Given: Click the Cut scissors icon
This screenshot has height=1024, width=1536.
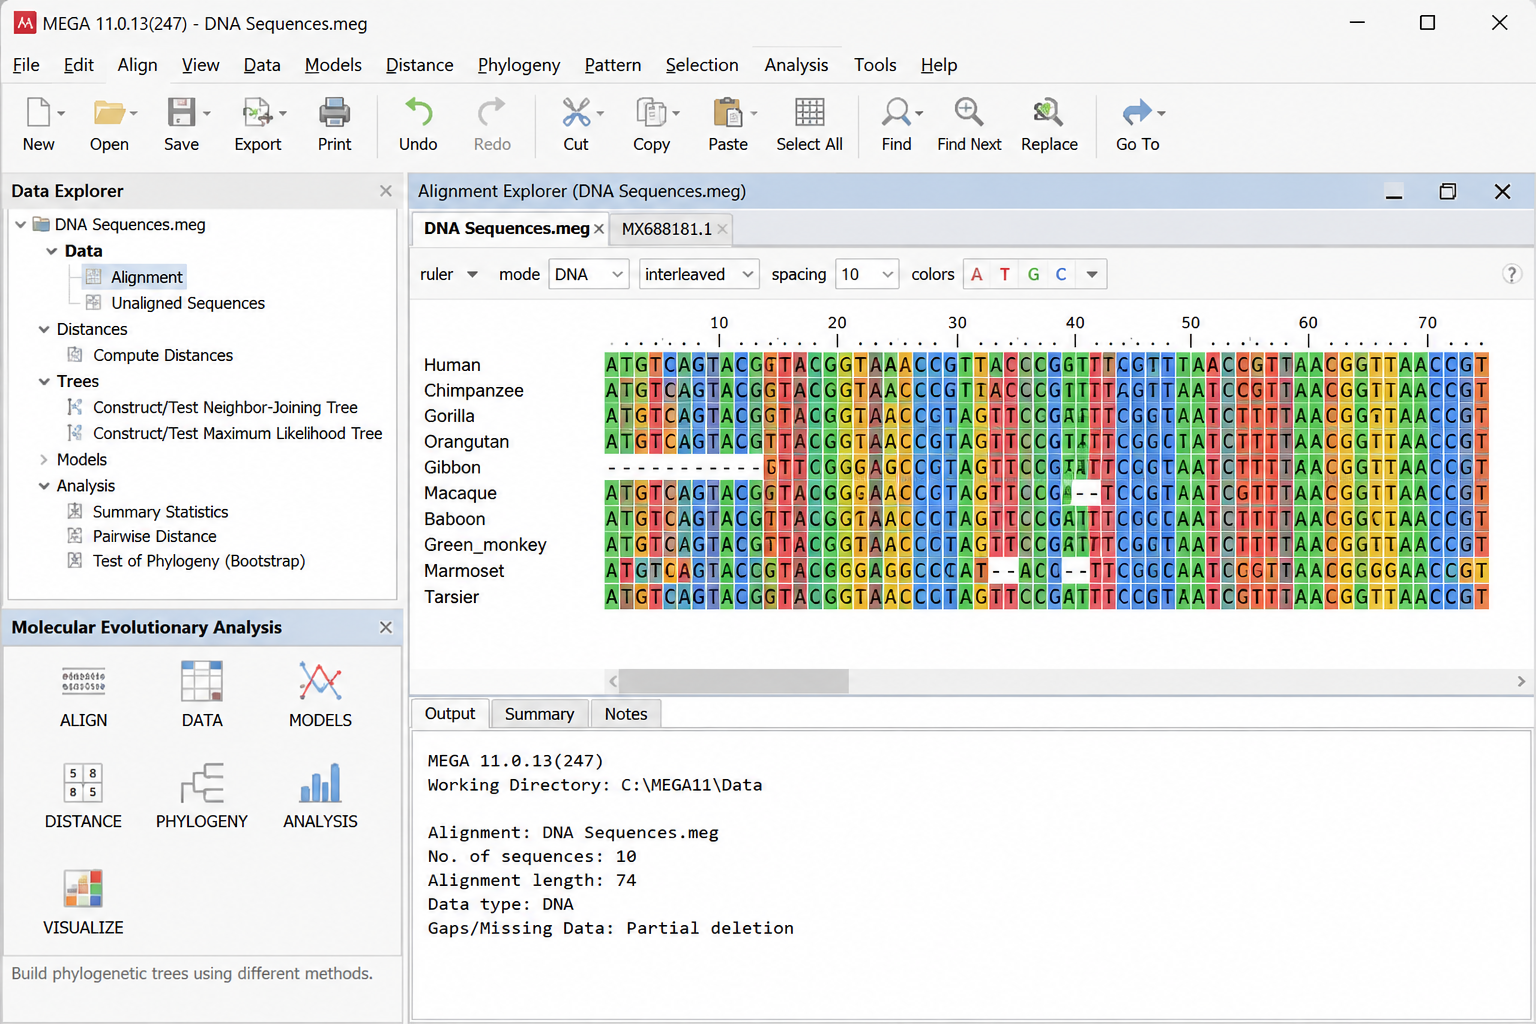Looking at the screenshot, I should tap(576, 112).
